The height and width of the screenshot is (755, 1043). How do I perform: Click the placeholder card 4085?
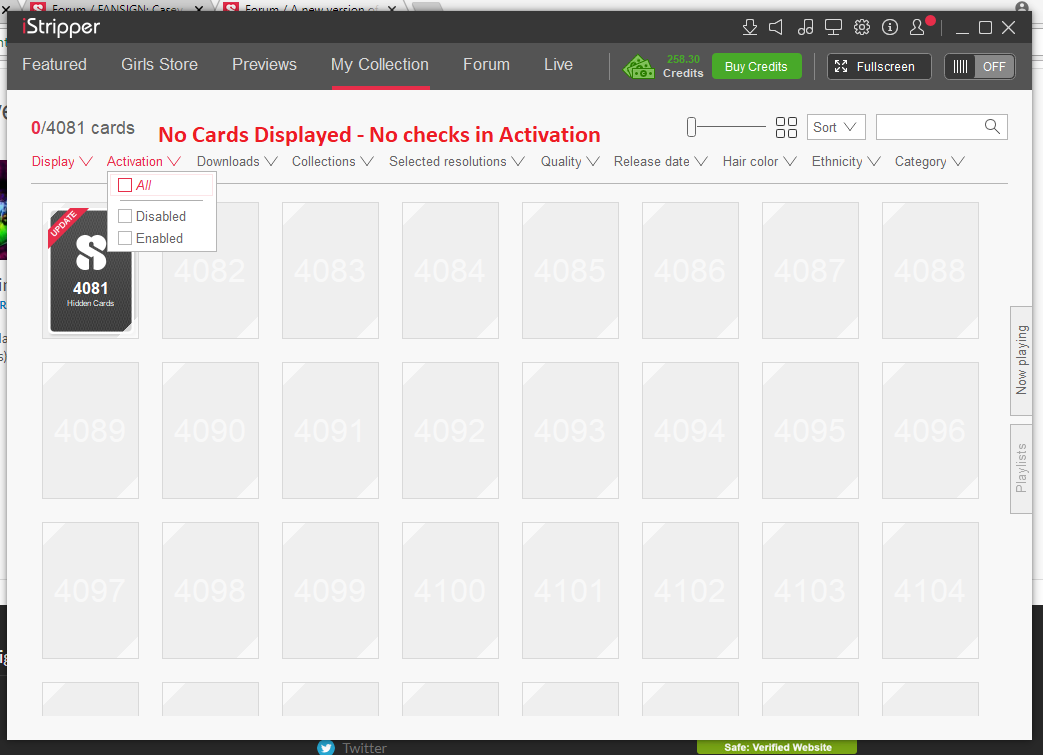click(570, 270)
